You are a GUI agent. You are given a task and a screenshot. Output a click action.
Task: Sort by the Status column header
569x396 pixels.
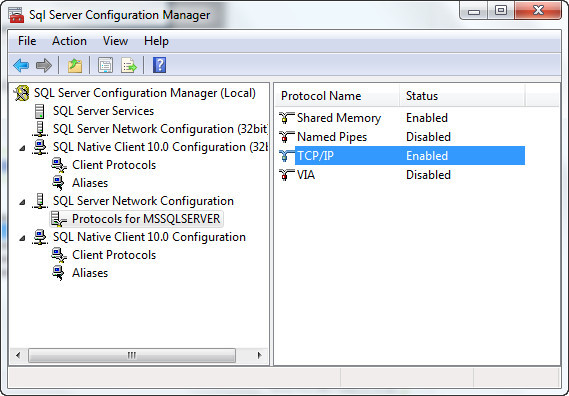coord(462,96)
